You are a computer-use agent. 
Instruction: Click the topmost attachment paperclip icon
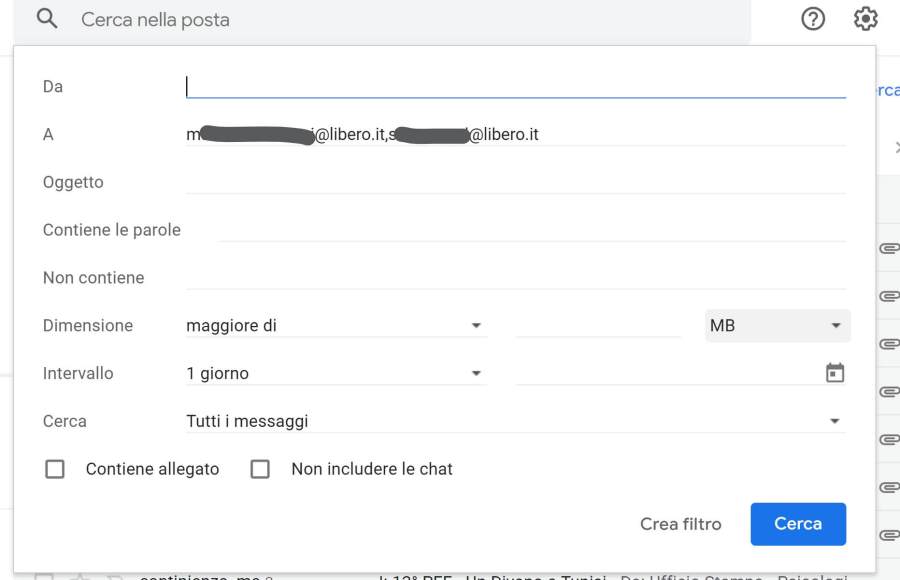tap(888, 248)
